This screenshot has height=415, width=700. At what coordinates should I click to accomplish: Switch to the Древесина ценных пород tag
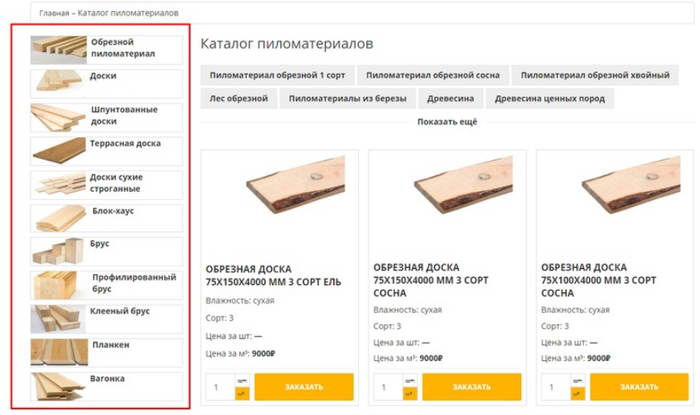(x=549, y=98)
